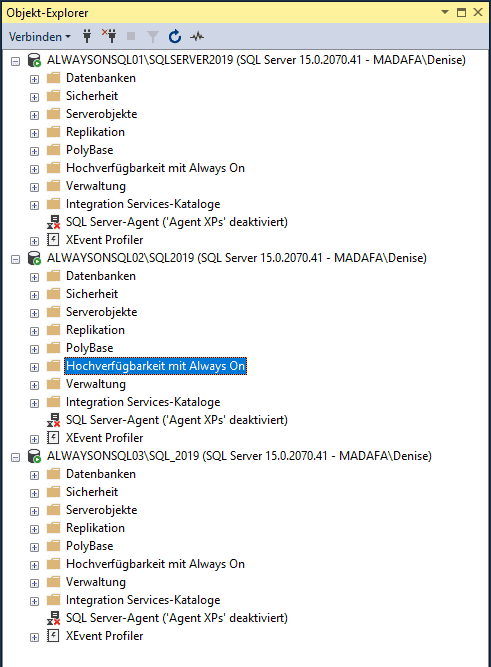This screenshot has width=491, height=667.
Task: Click SQL Server-Agent icon under ALWAYSONSQL01
Action: click(x=53, y=222)
